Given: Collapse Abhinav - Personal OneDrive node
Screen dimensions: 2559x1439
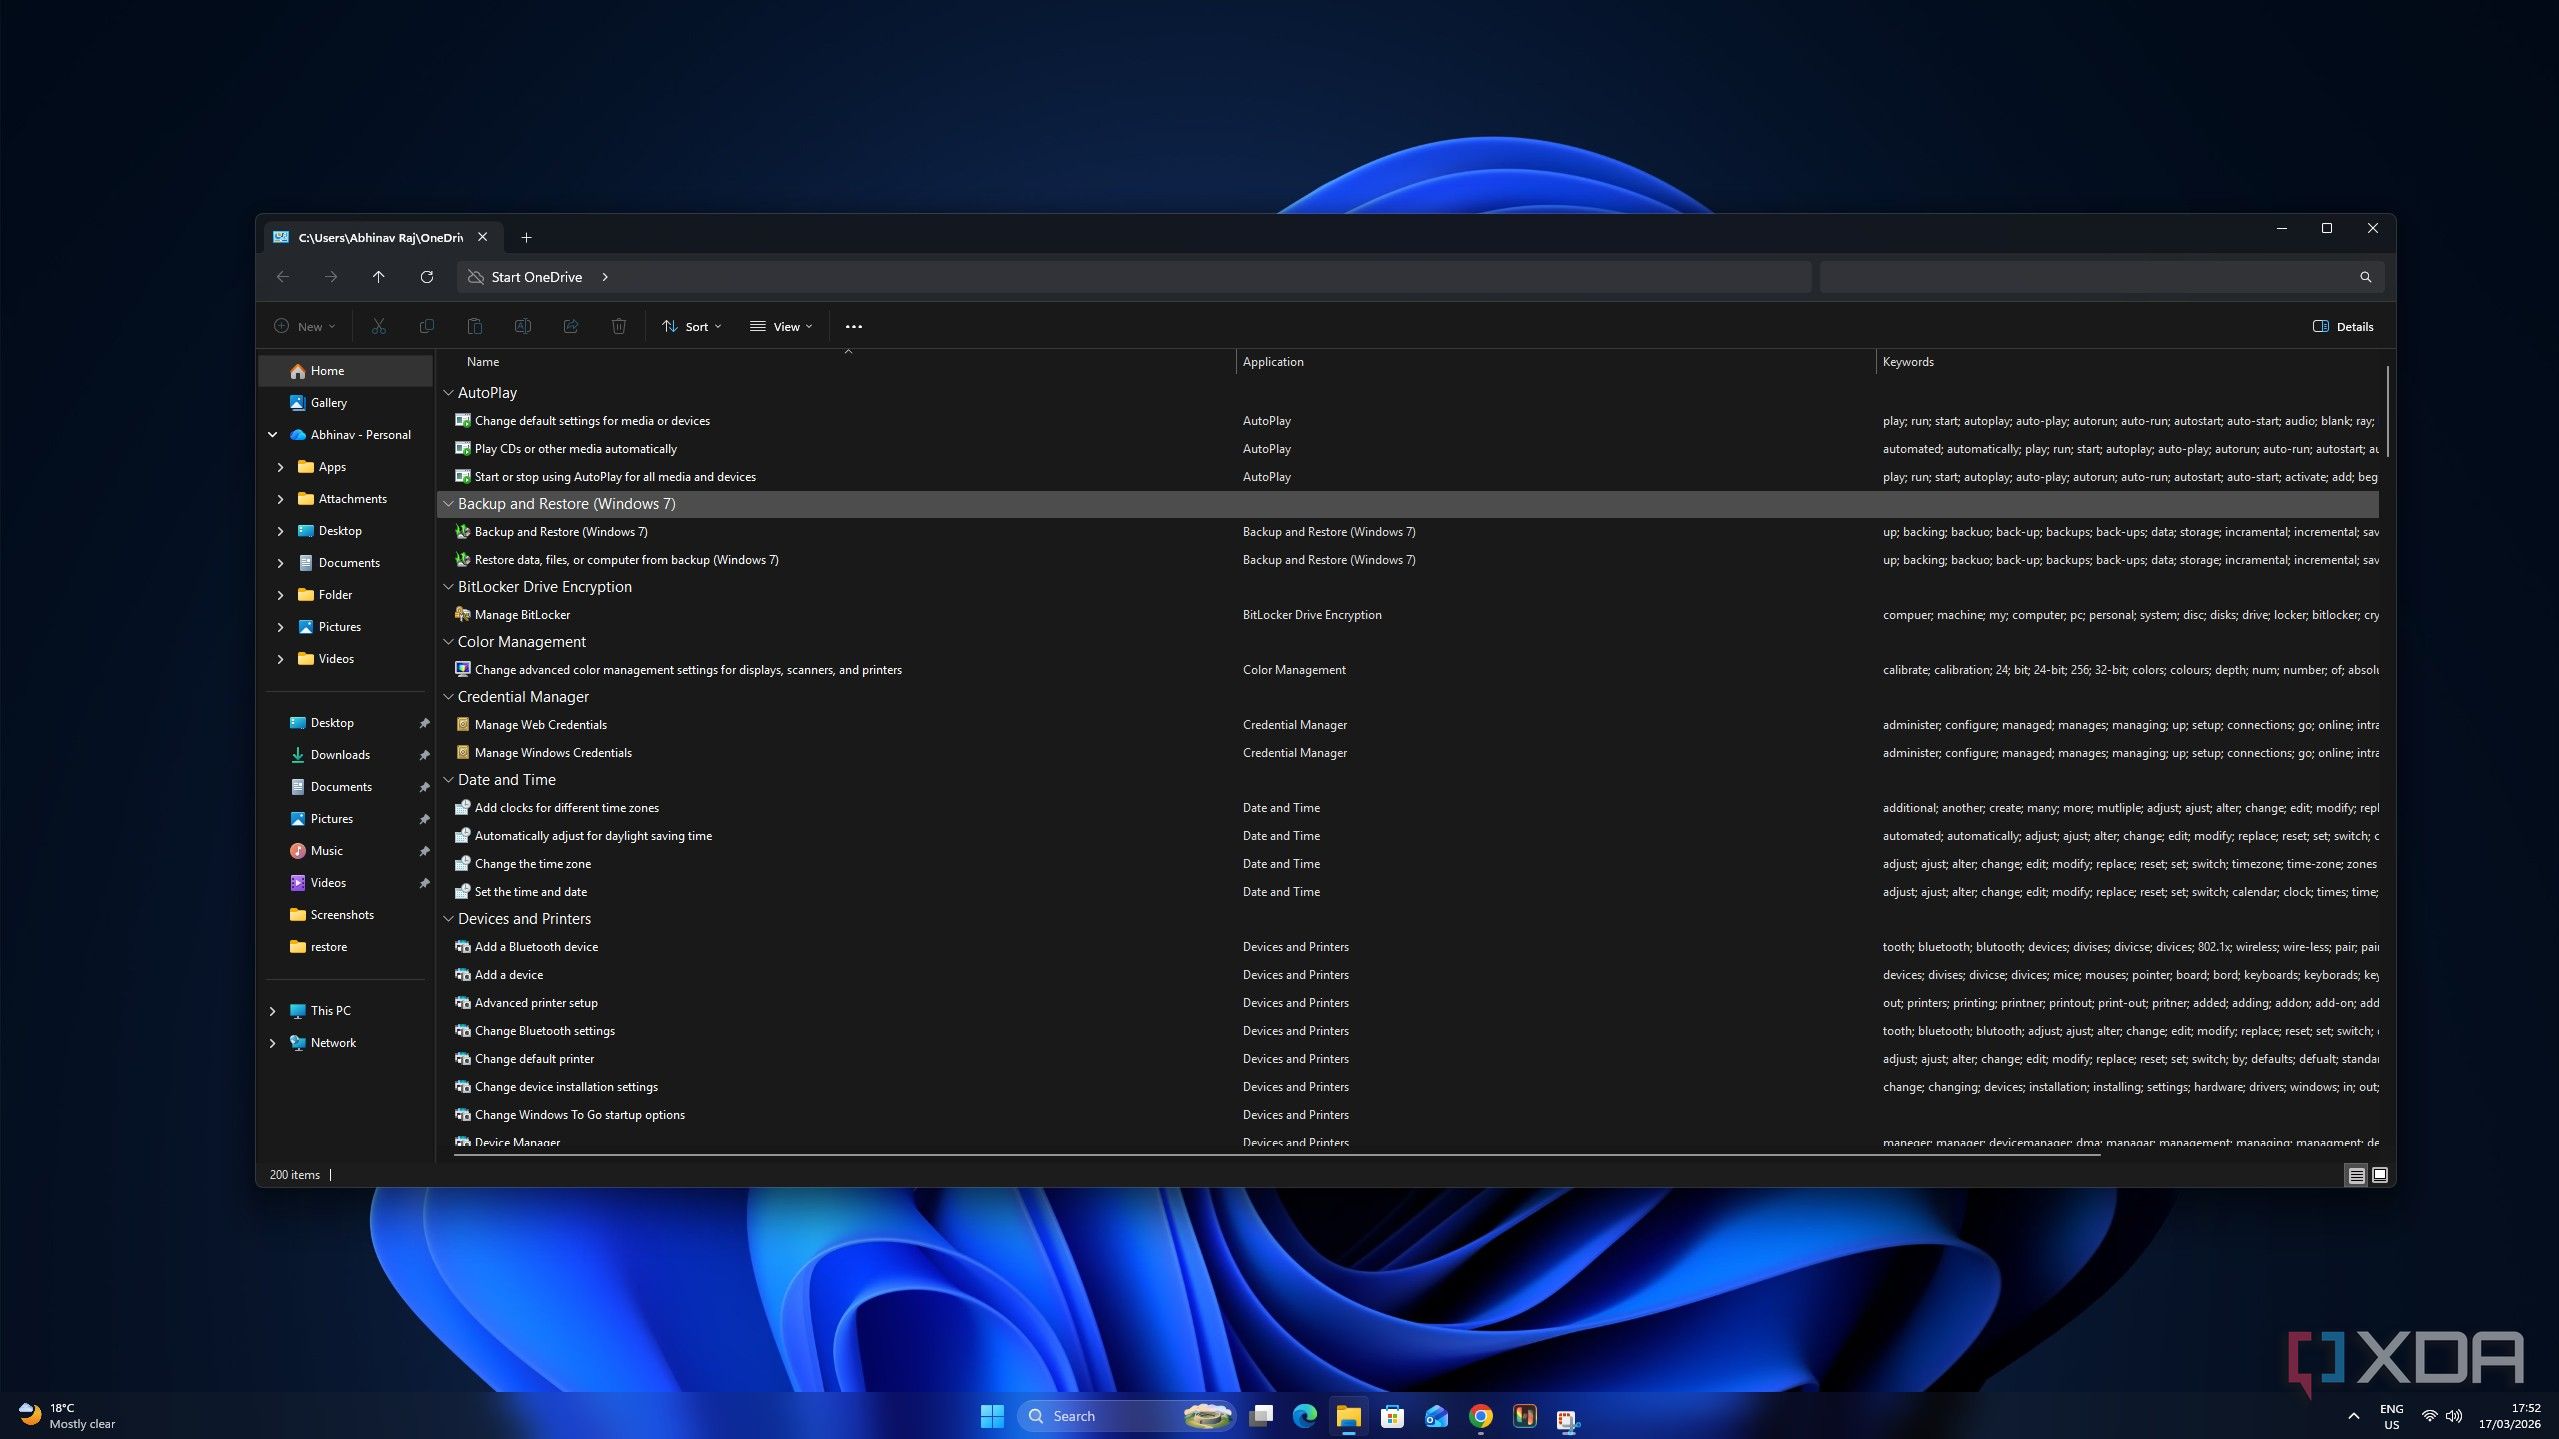Looking at the screenshot, I should [x=273, y=435].
